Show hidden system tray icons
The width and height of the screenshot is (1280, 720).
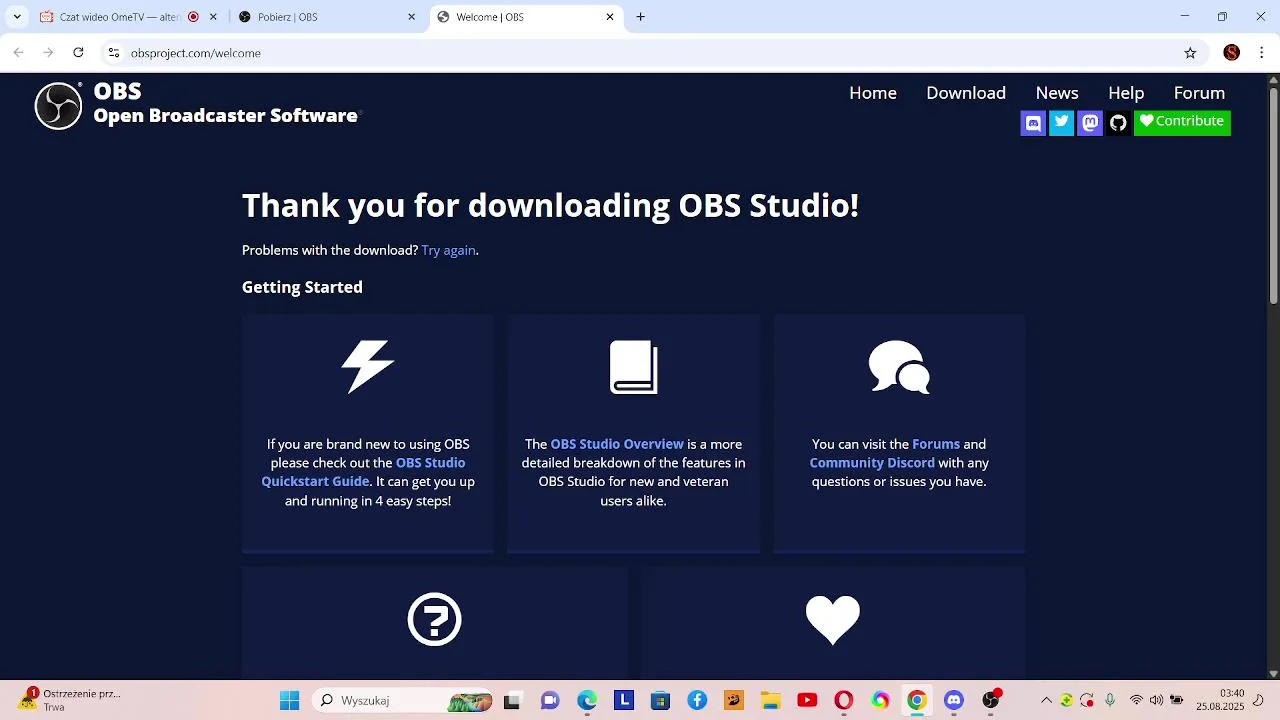click(x=1046, y=701)
